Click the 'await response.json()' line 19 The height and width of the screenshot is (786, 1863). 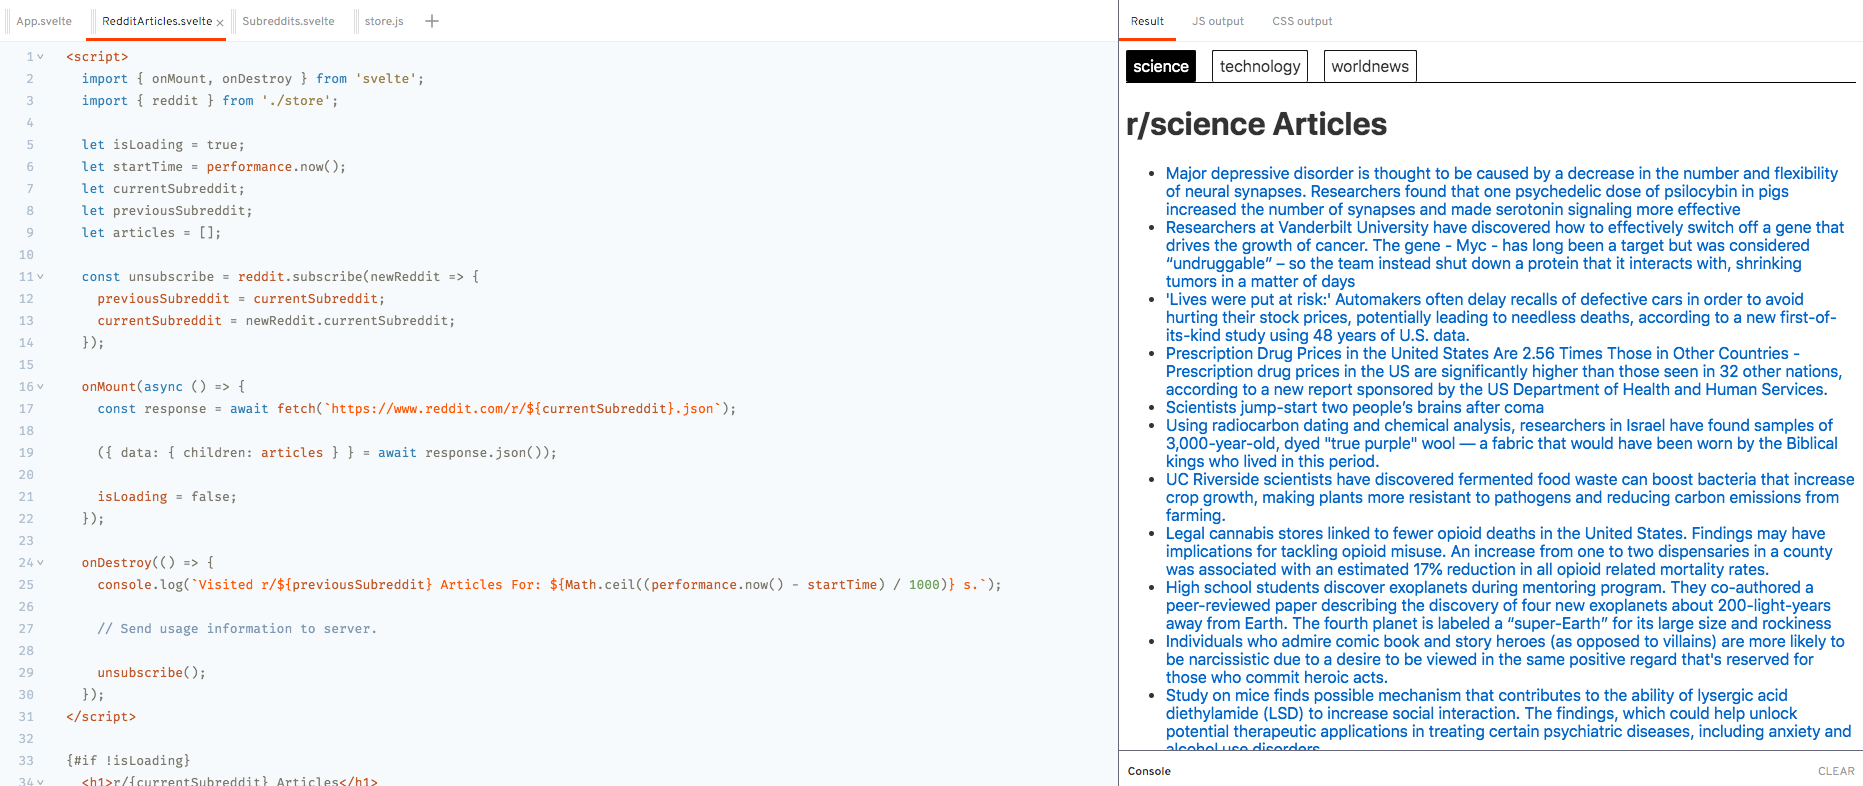coord(327,453)
